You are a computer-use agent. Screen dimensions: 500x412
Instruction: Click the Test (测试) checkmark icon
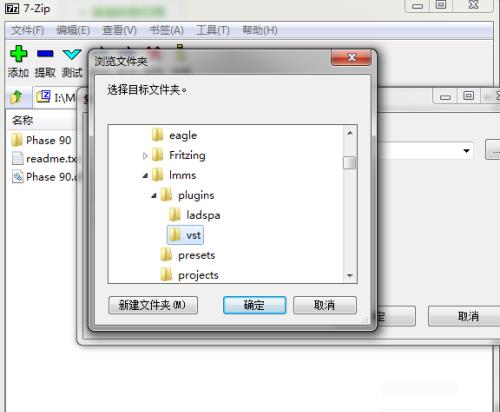pos(72,54)
